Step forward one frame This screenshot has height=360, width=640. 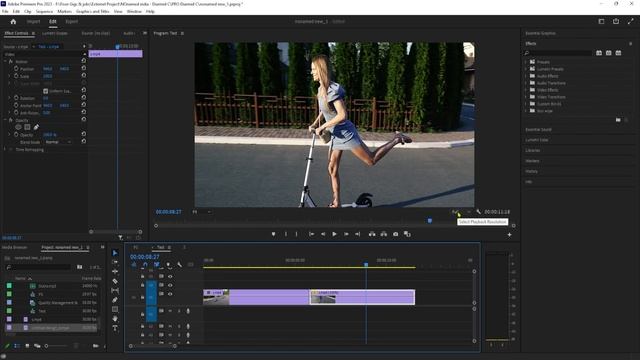coord(346,234)
